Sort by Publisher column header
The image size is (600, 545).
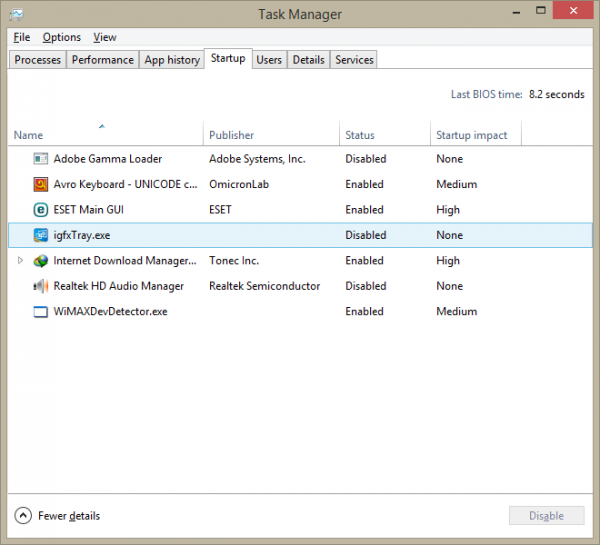point(271,134)
